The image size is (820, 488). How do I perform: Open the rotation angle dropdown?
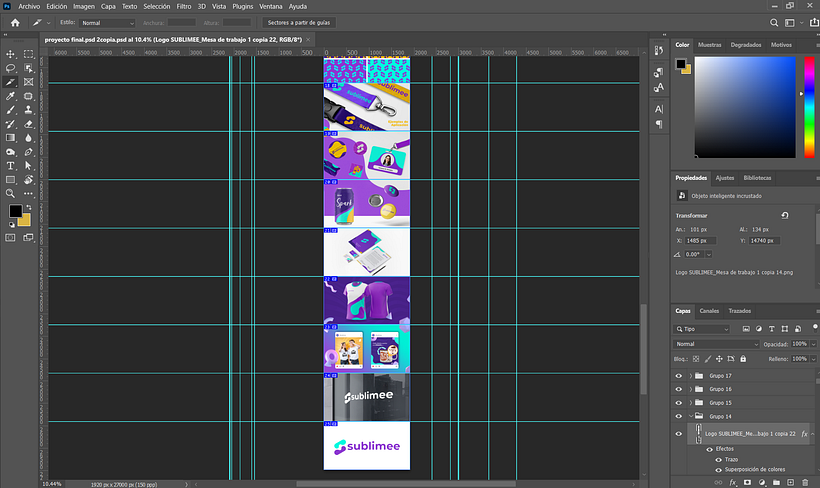(x=709, y=254)
